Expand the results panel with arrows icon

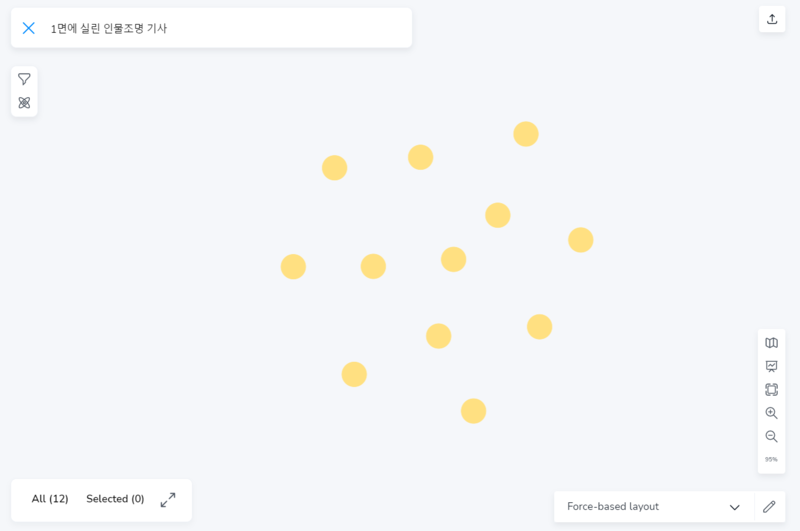168,499
